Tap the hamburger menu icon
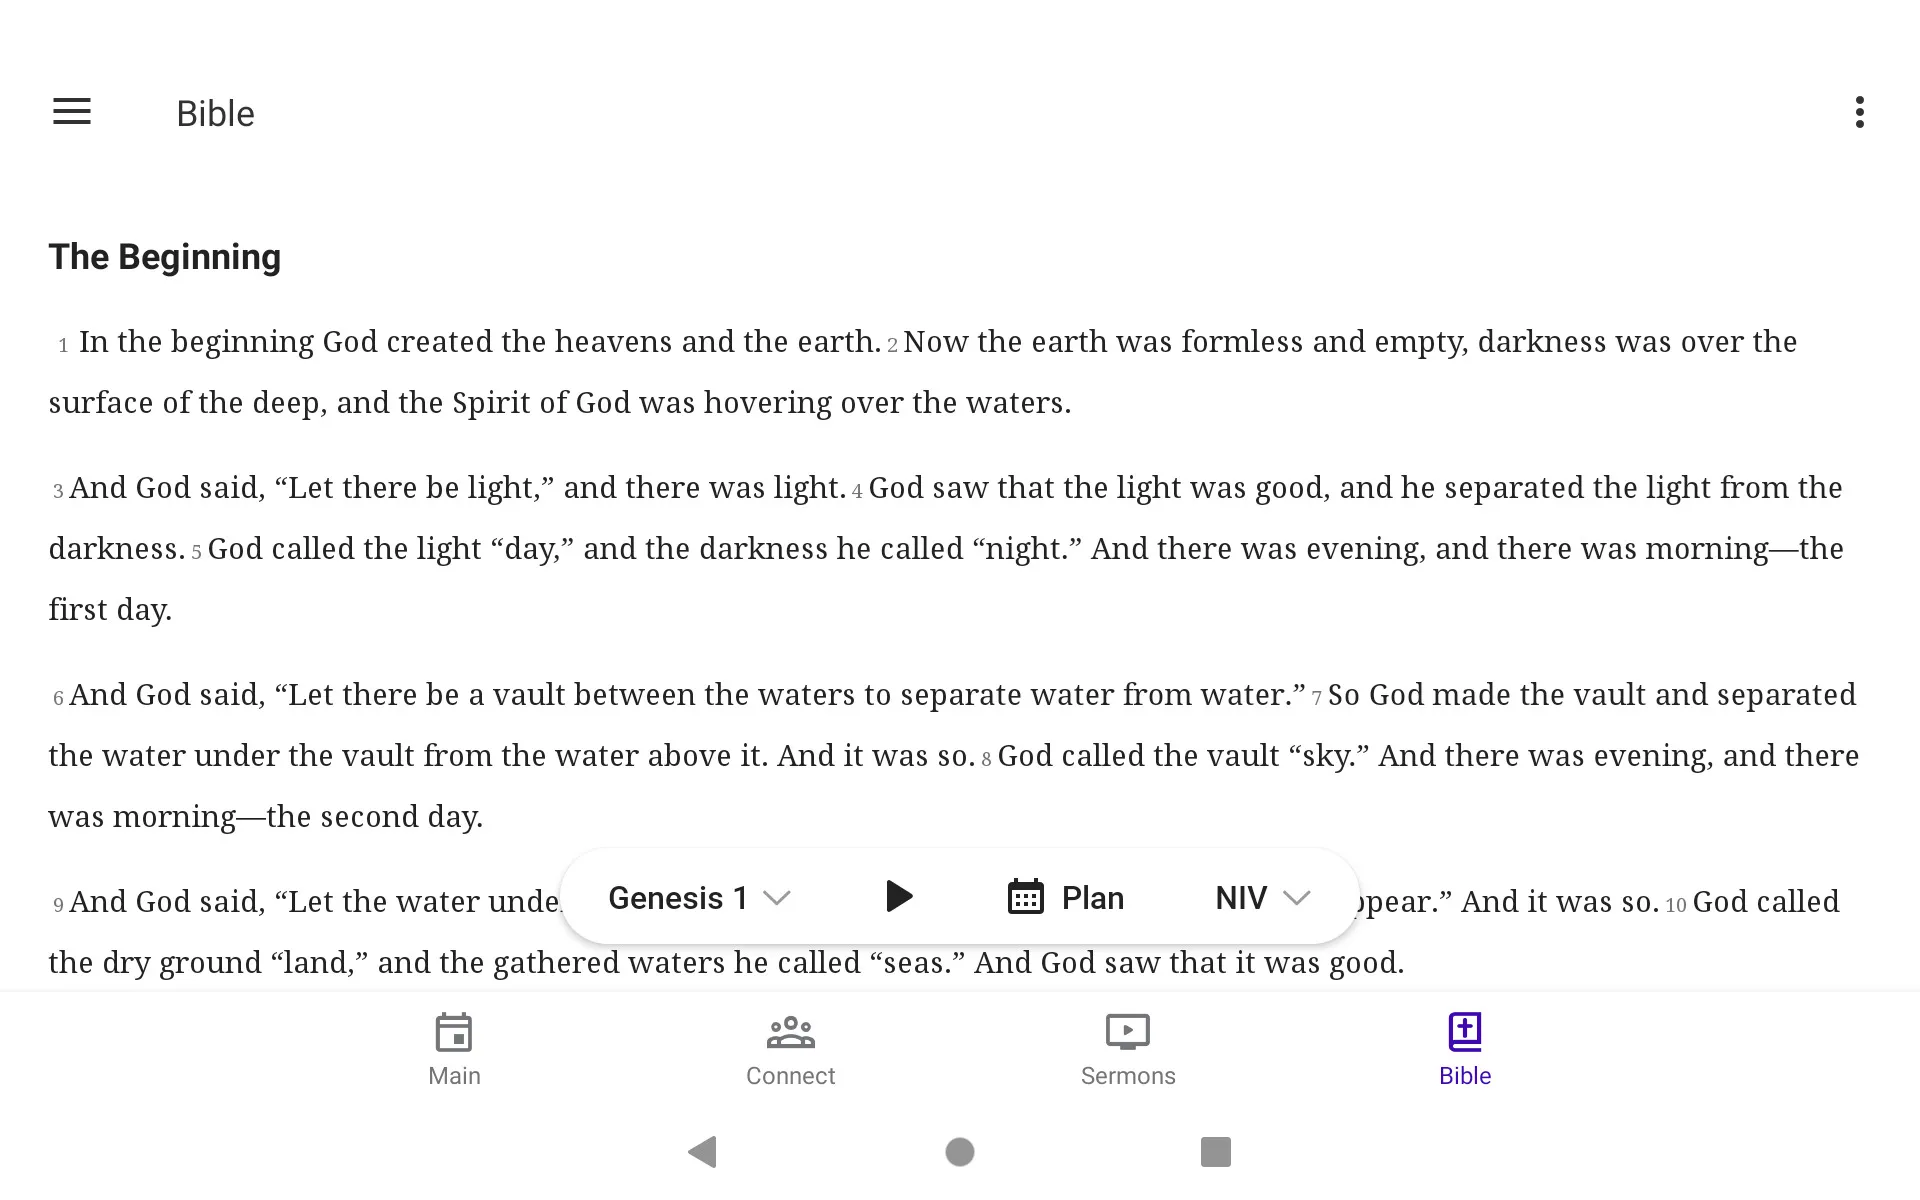This screenshot has height=1200, width=1920. click(x=72, y=112)
